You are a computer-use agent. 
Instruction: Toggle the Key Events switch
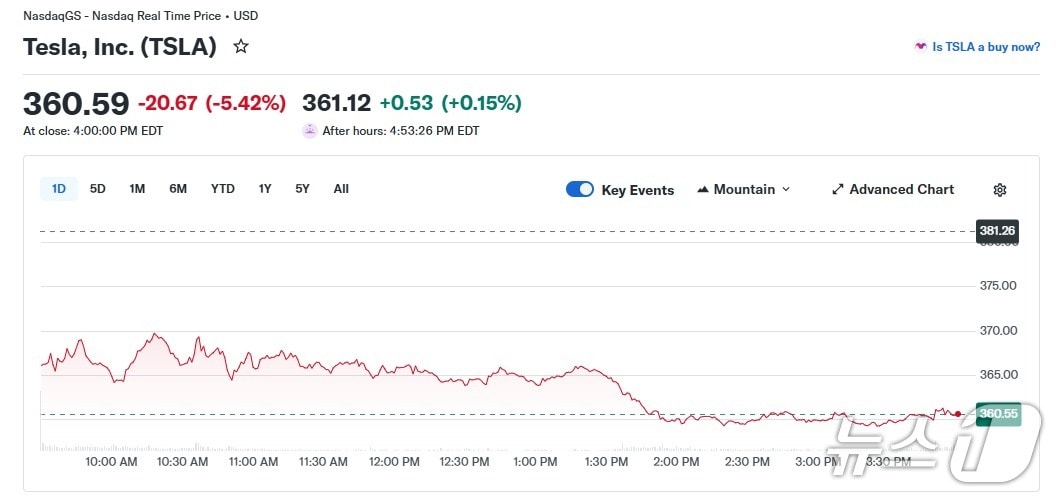(x=580, y=190)
